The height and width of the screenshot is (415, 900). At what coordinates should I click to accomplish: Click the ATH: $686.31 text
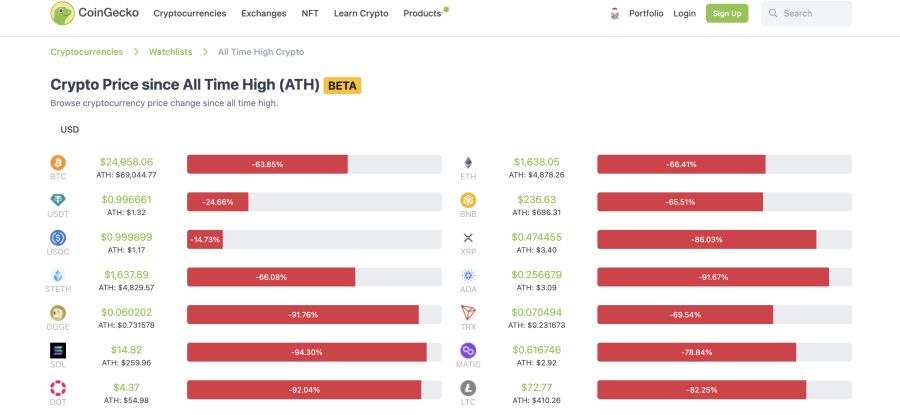click(x=537, y=212)
